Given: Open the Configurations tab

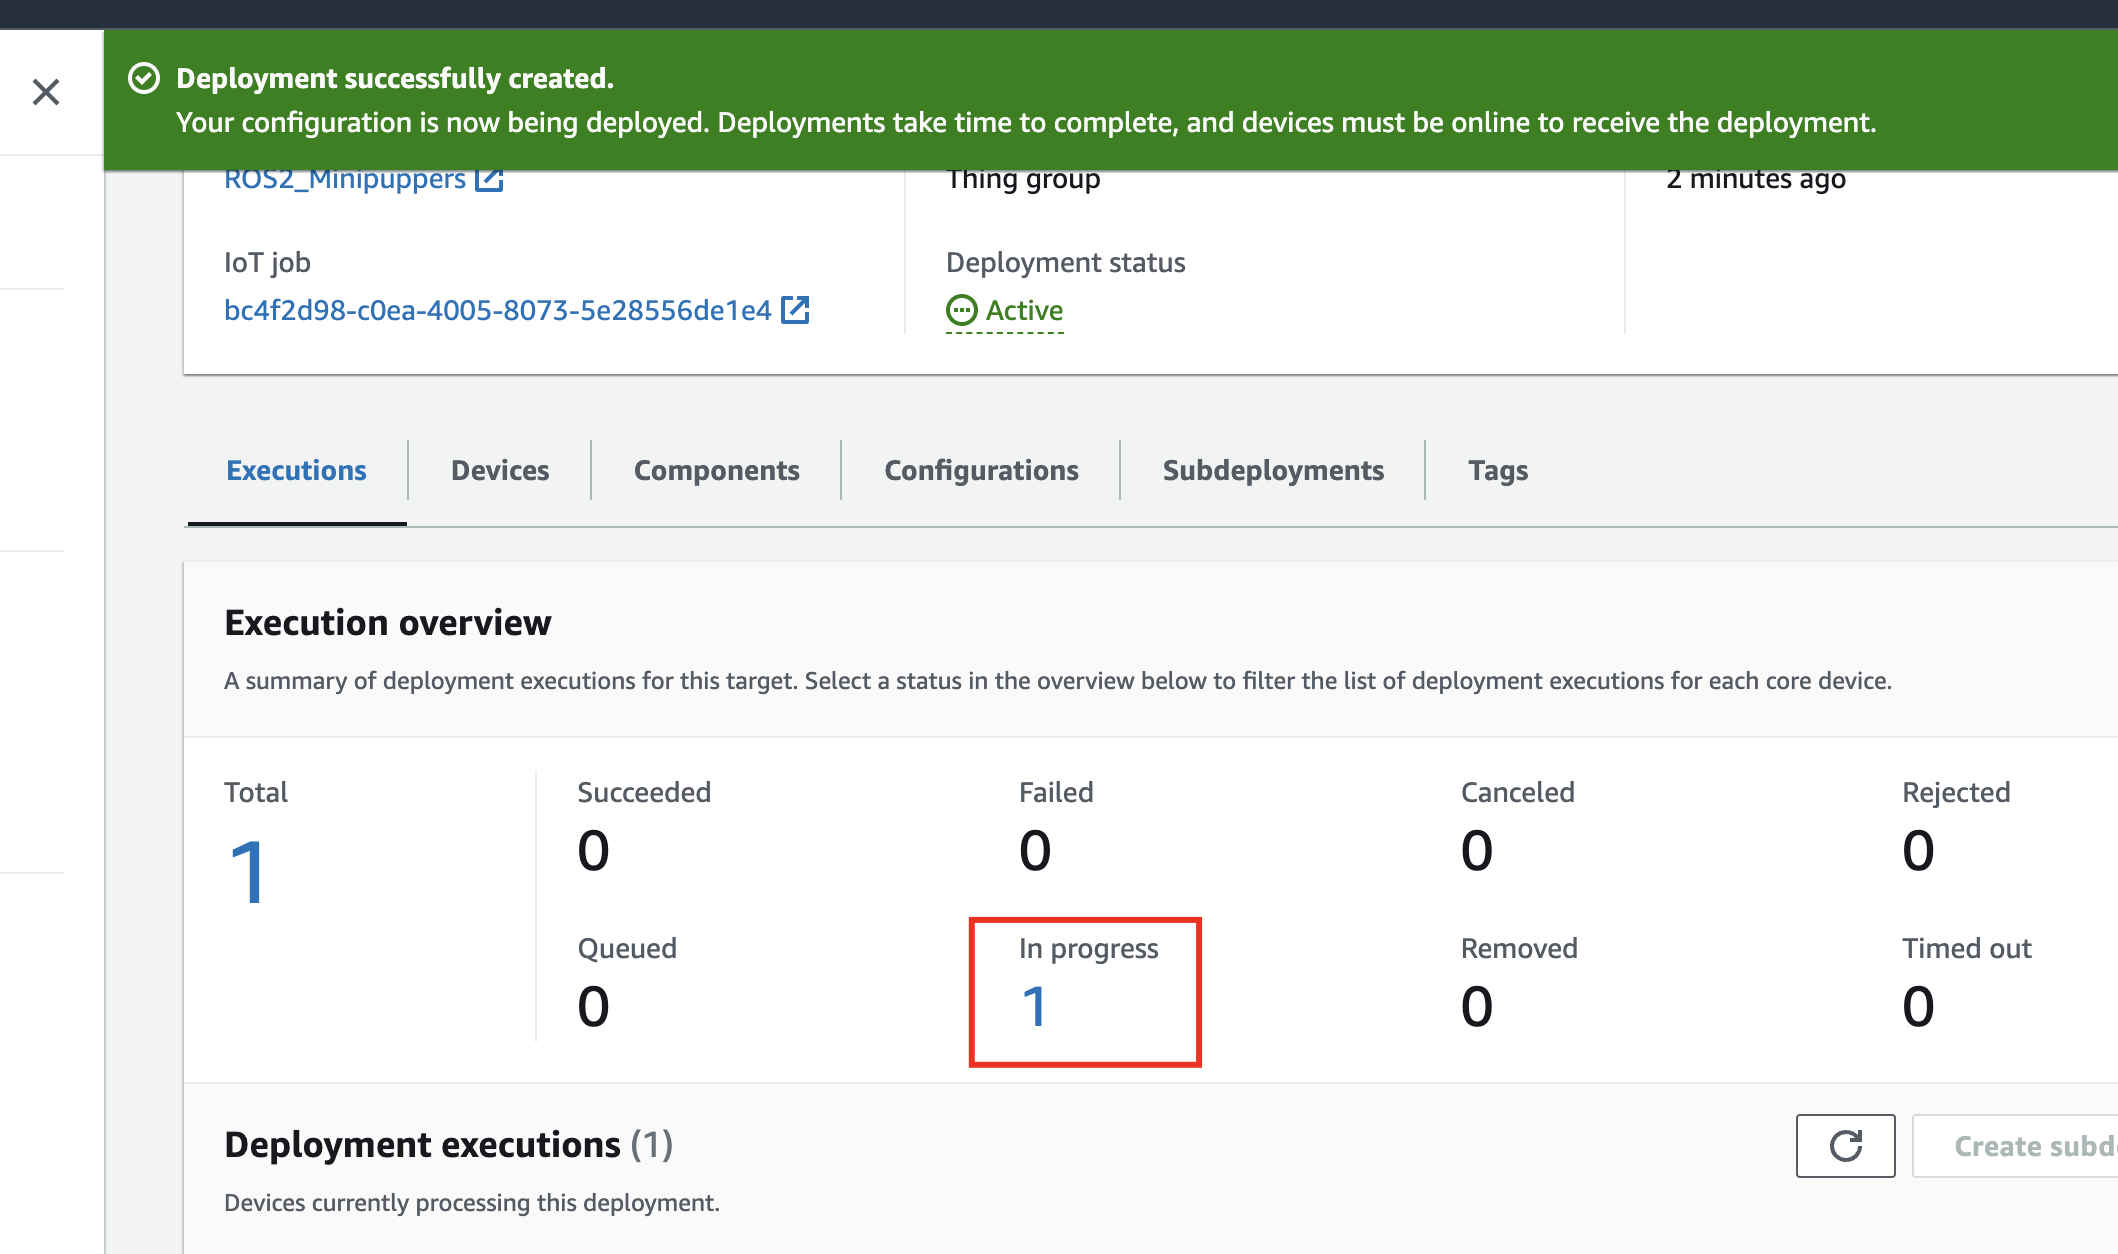Looking at the screenshot, I should (x=981, y=470).
